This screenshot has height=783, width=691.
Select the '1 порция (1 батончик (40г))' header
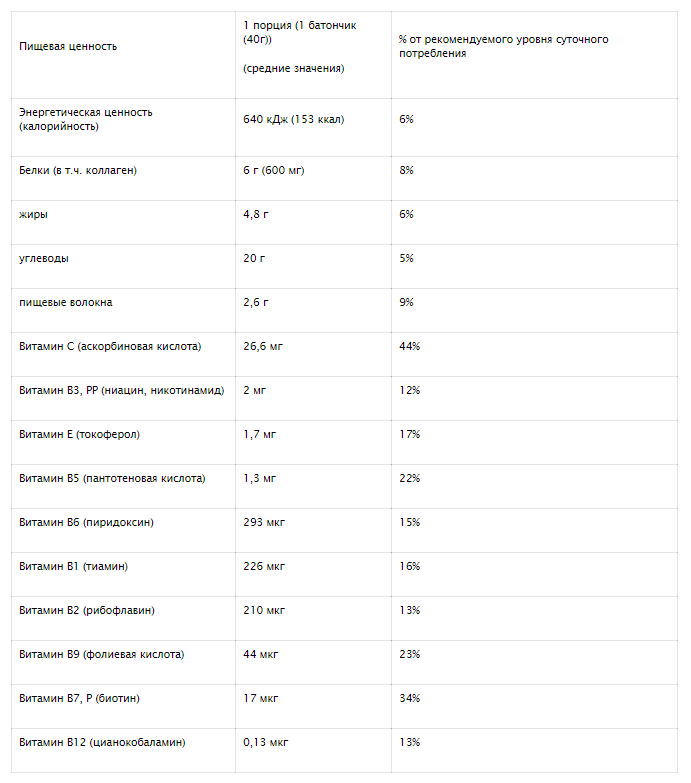pos(300,32)
